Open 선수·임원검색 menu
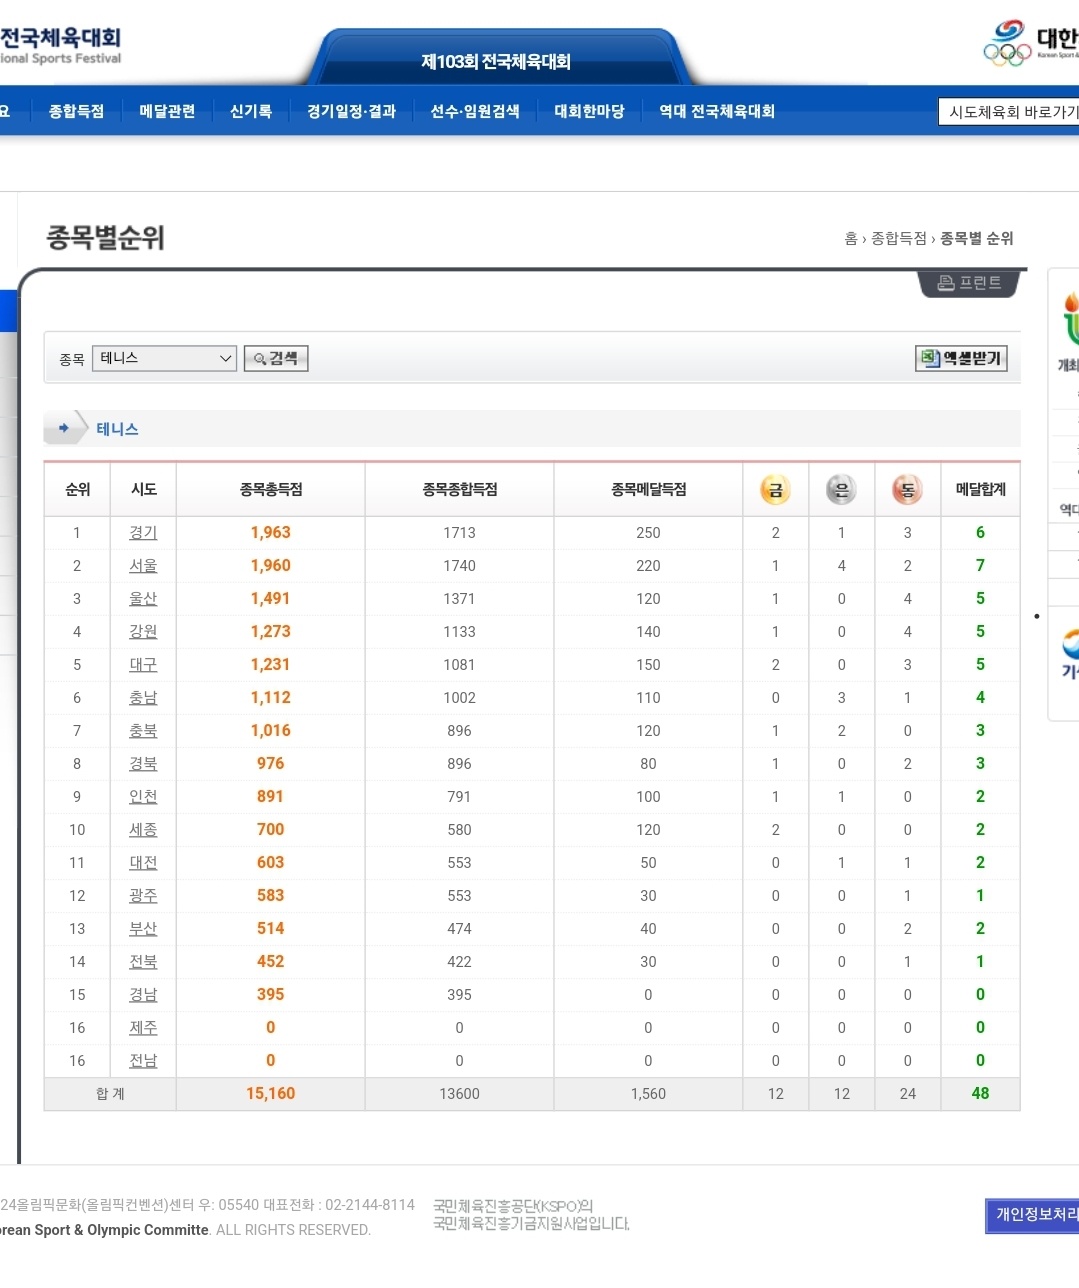The image size is (1079, 1288). 475,111
